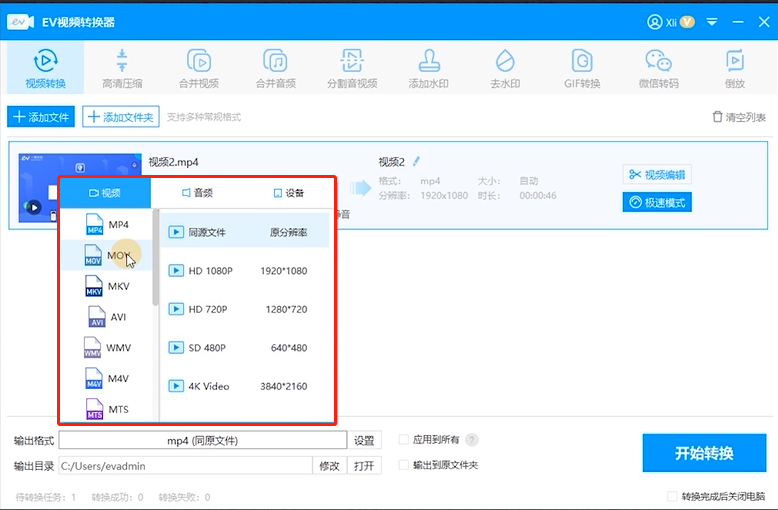Image resolution: width=778 pixels, height=510 pixels.
Task: Open the 高清压缩 compression tool
Action: 122,68
